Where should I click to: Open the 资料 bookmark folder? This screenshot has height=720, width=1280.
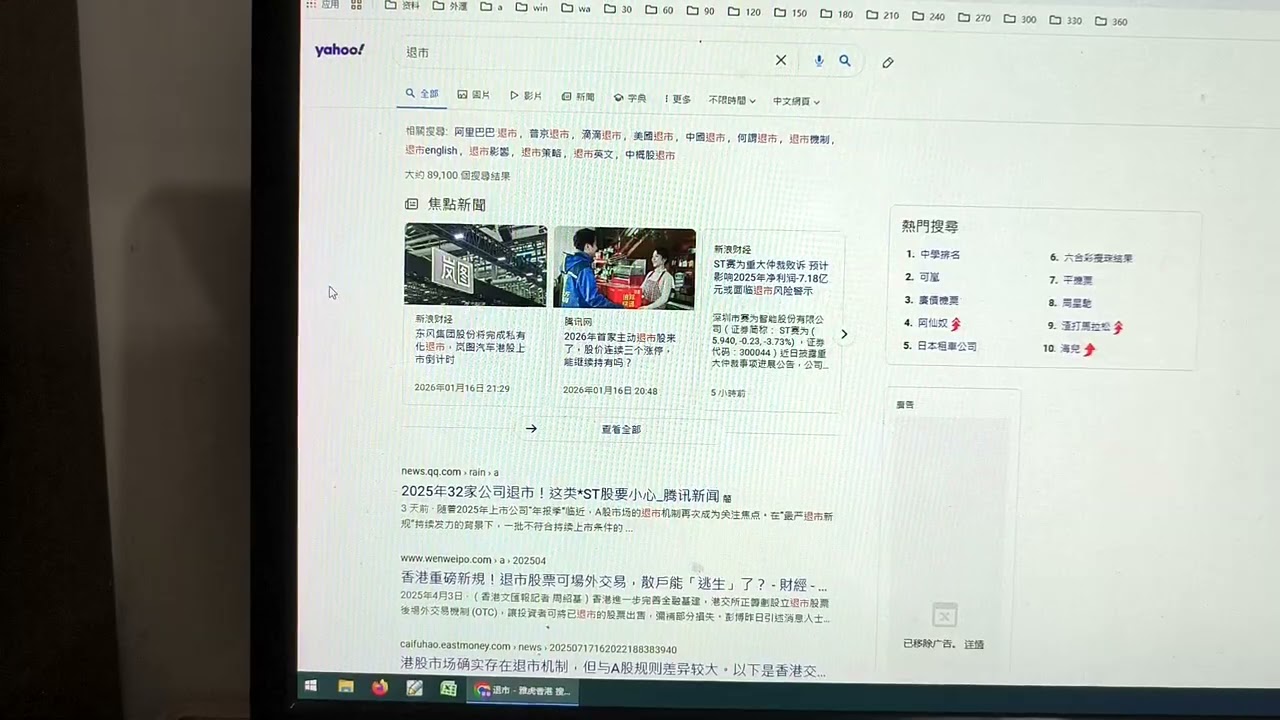[402, 5]
